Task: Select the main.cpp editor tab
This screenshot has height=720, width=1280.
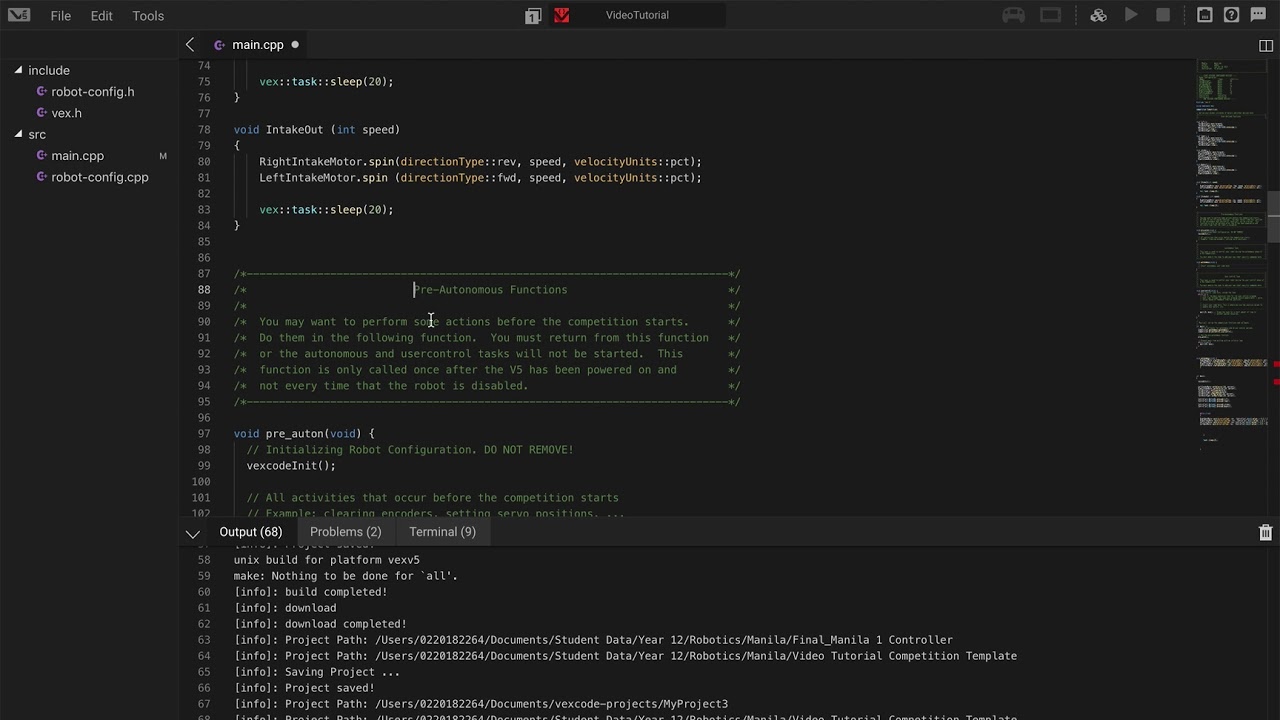Action: [258, 45]
